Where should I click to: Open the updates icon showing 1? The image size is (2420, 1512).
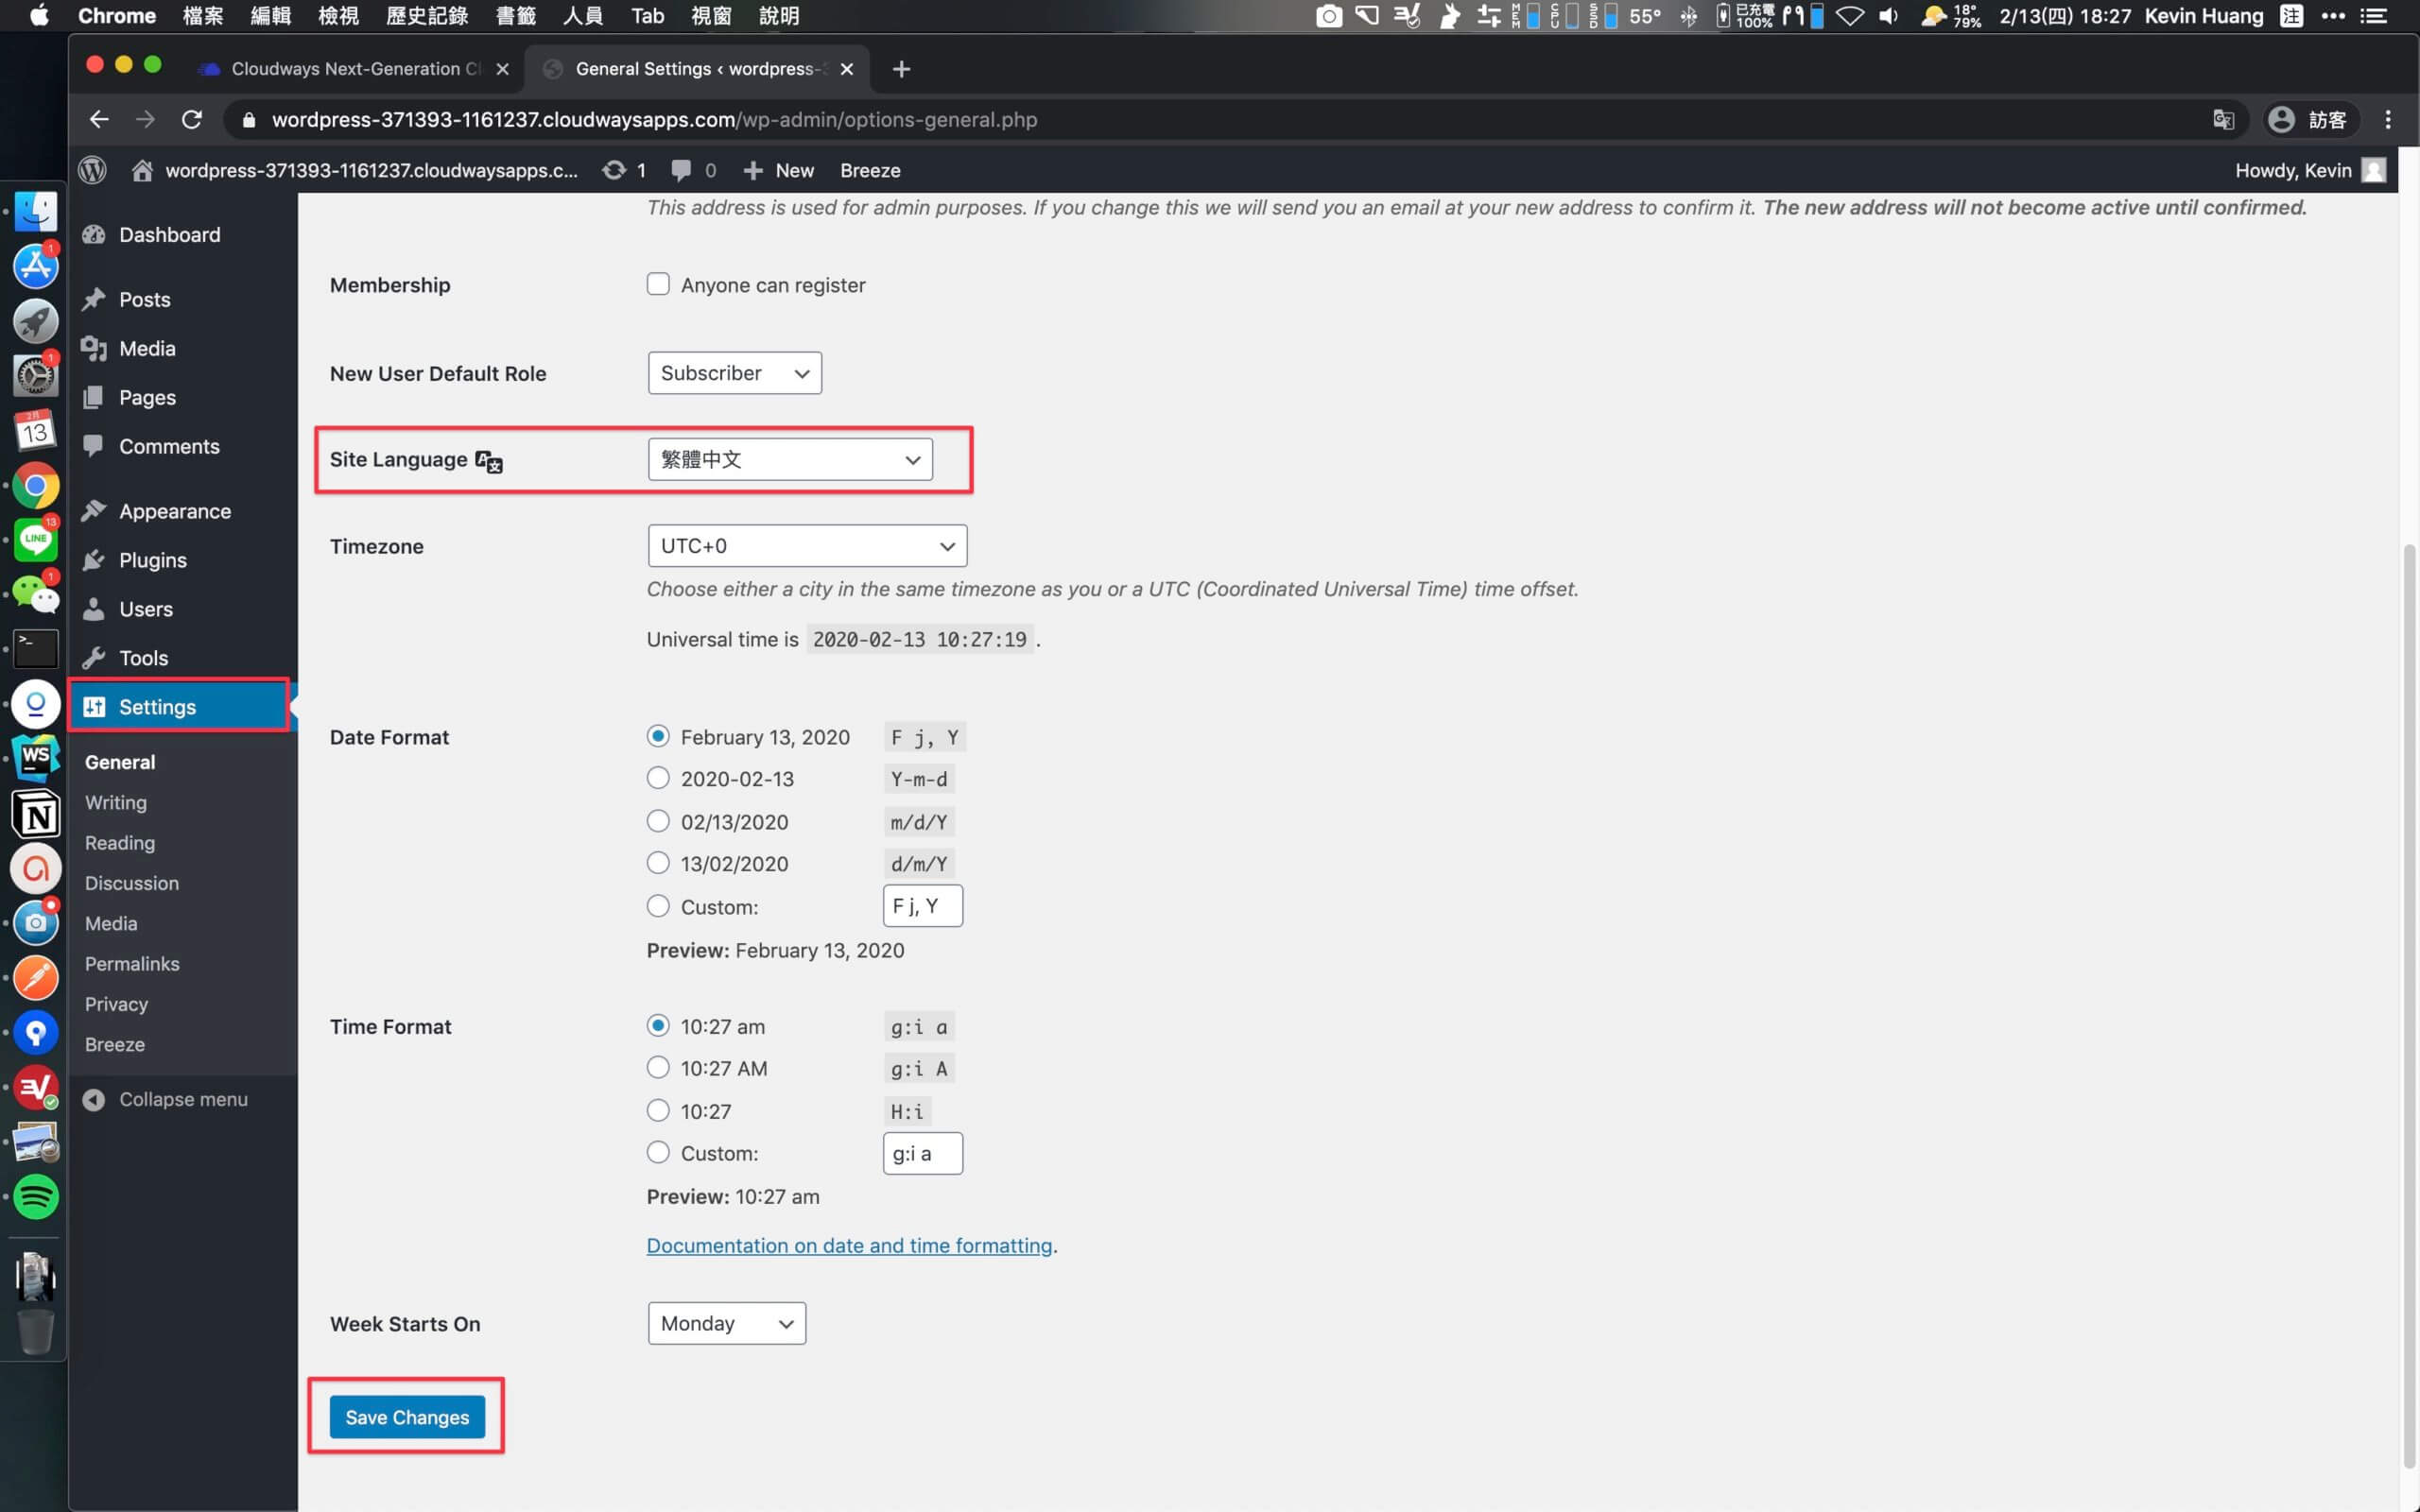coord(614,170)
